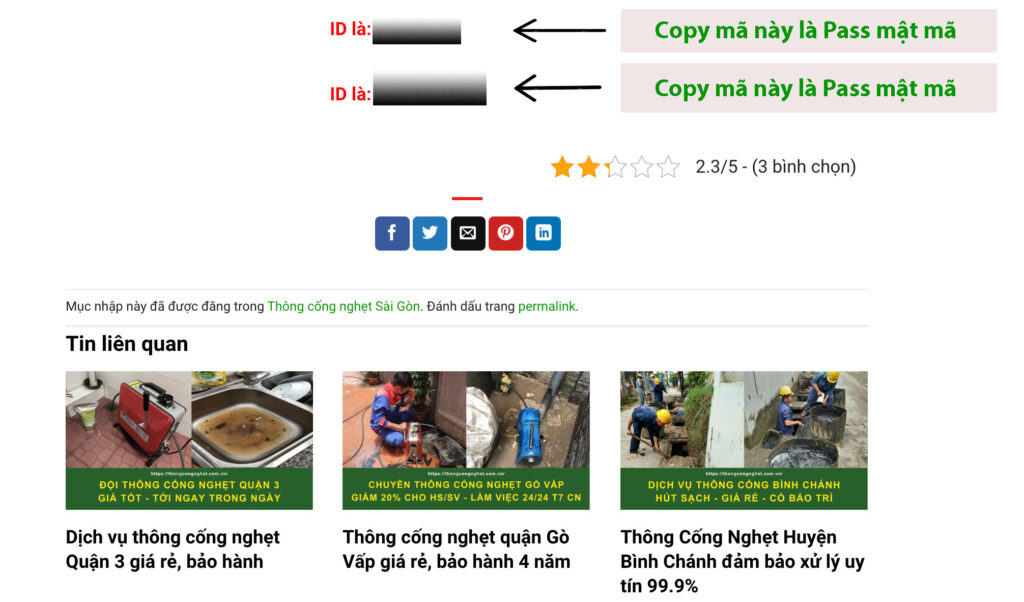
Task: Choose the fourth rating star
Action: (x=641, y=167)
